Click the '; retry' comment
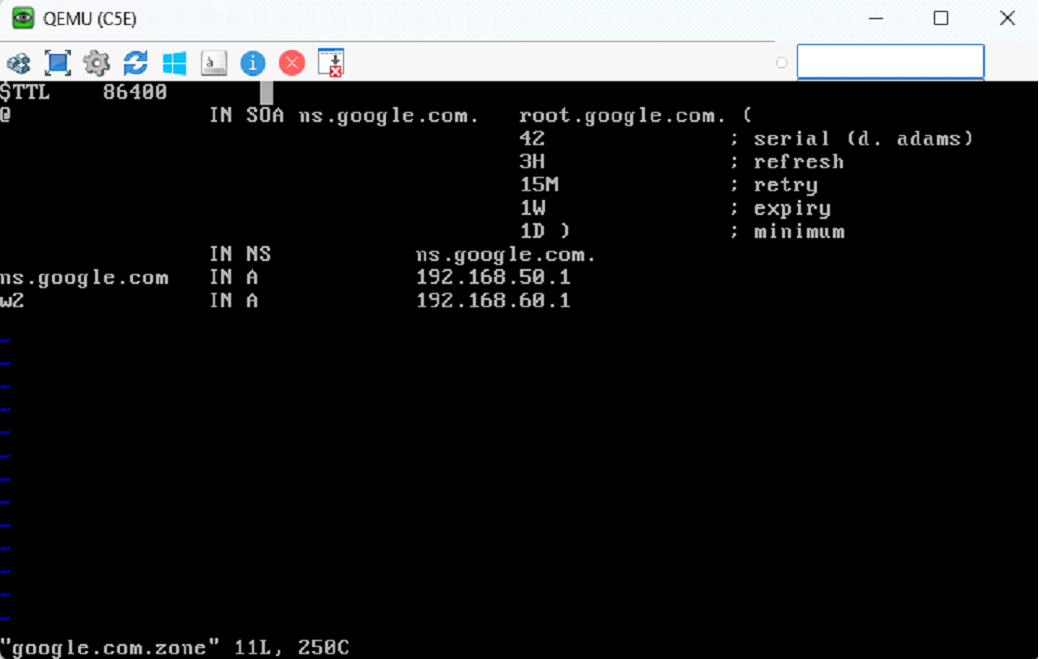Viewport: 1039px width, 659px height. 773,185
